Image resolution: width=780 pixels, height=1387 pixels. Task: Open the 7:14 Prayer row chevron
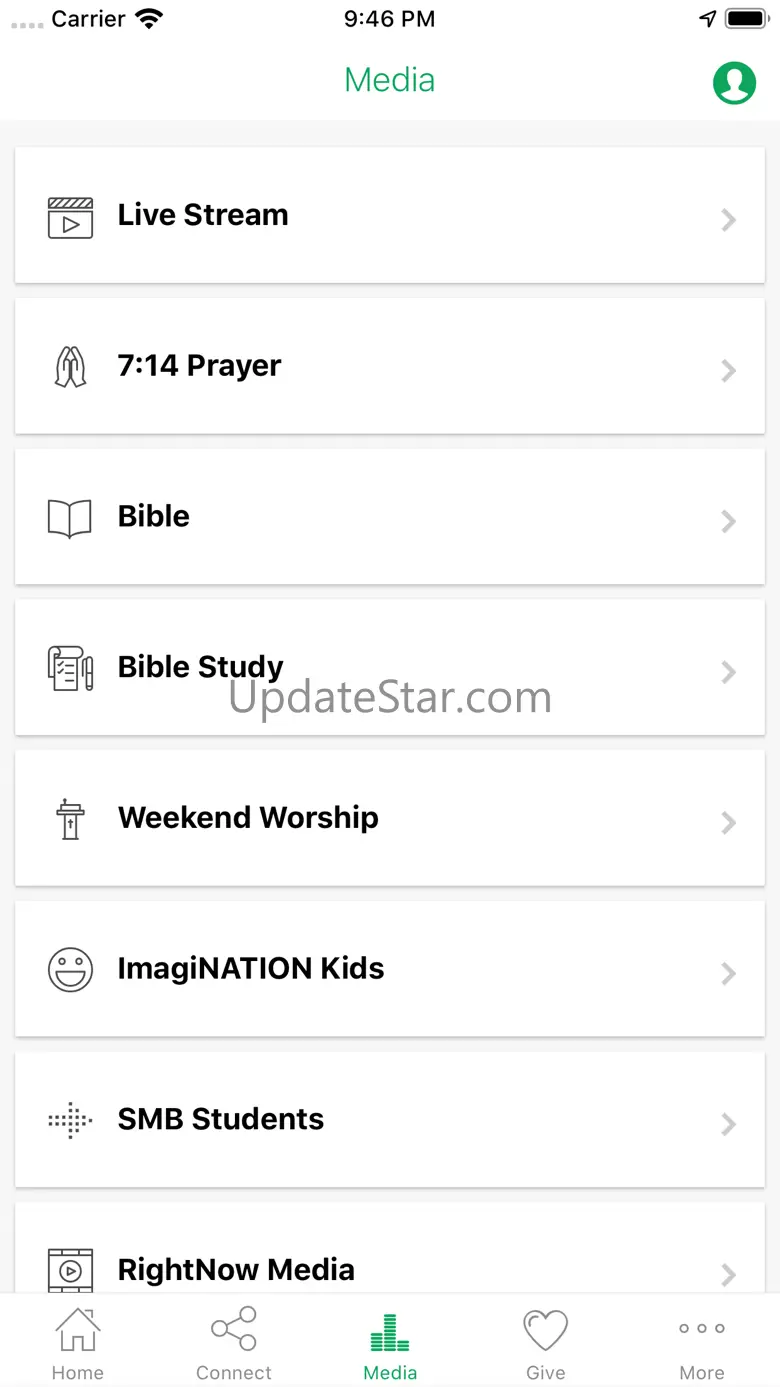[729, 371]
